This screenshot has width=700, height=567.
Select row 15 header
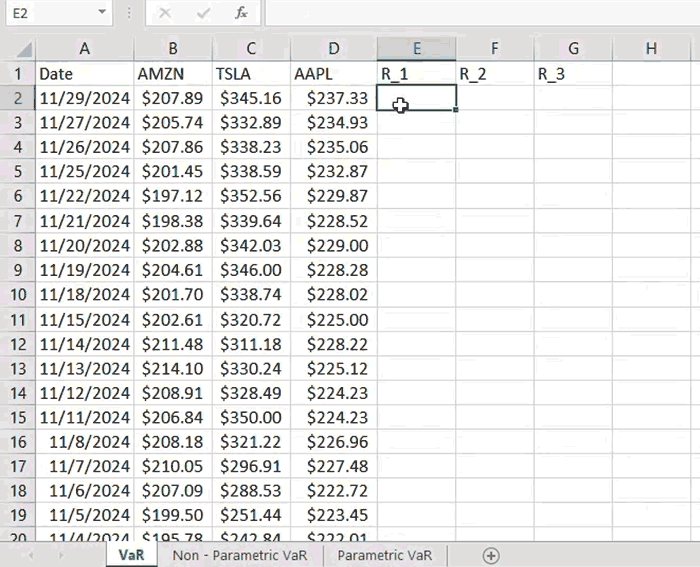click(18, 417)
